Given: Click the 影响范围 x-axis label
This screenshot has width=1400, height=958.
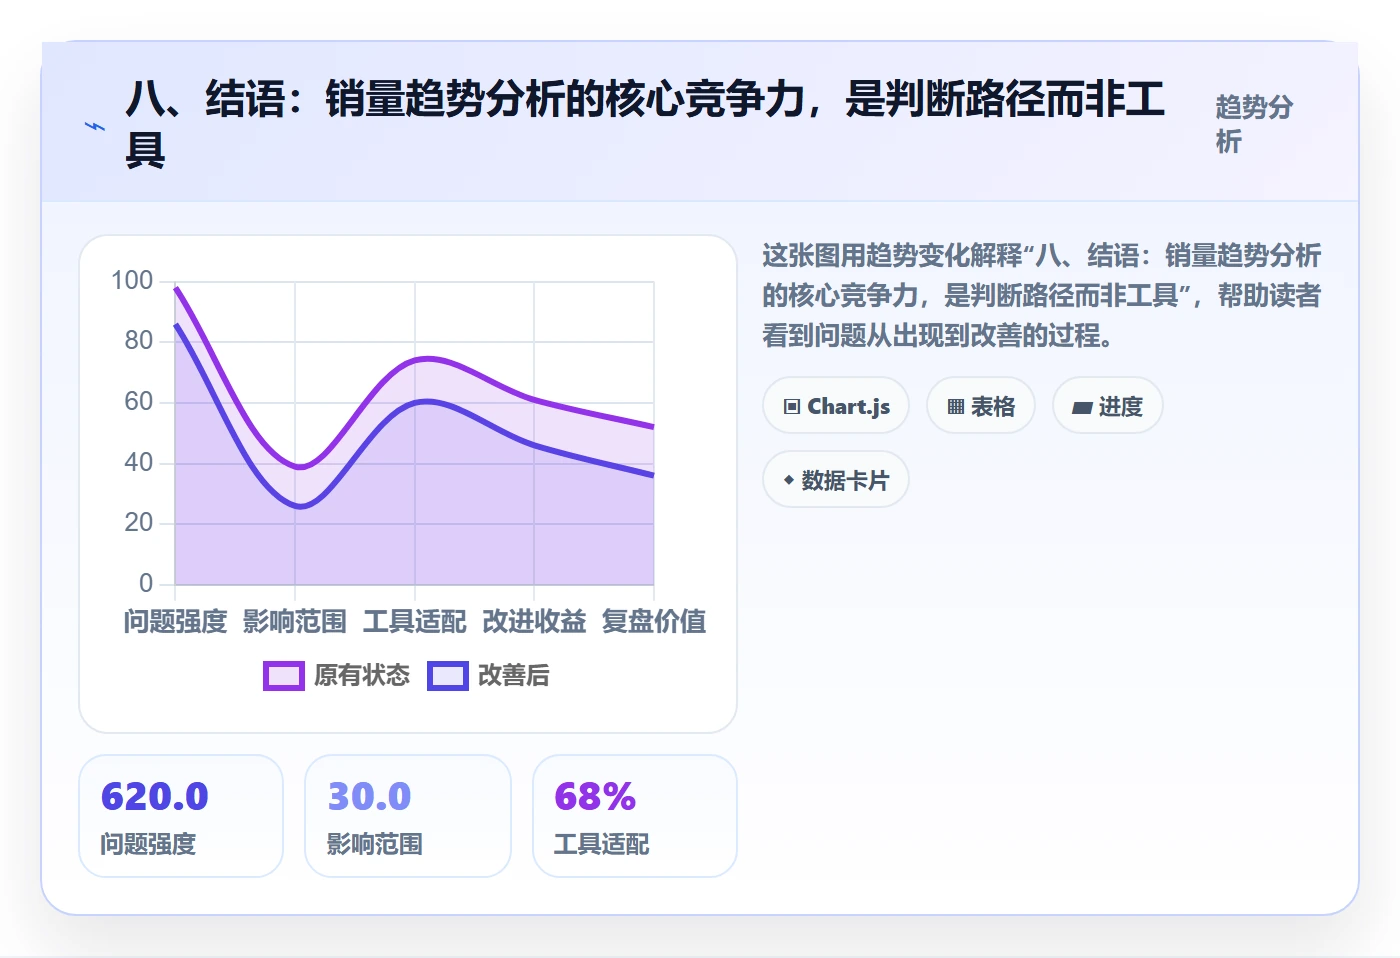Looking at the screenshot, I should click(x=295, y=622).
